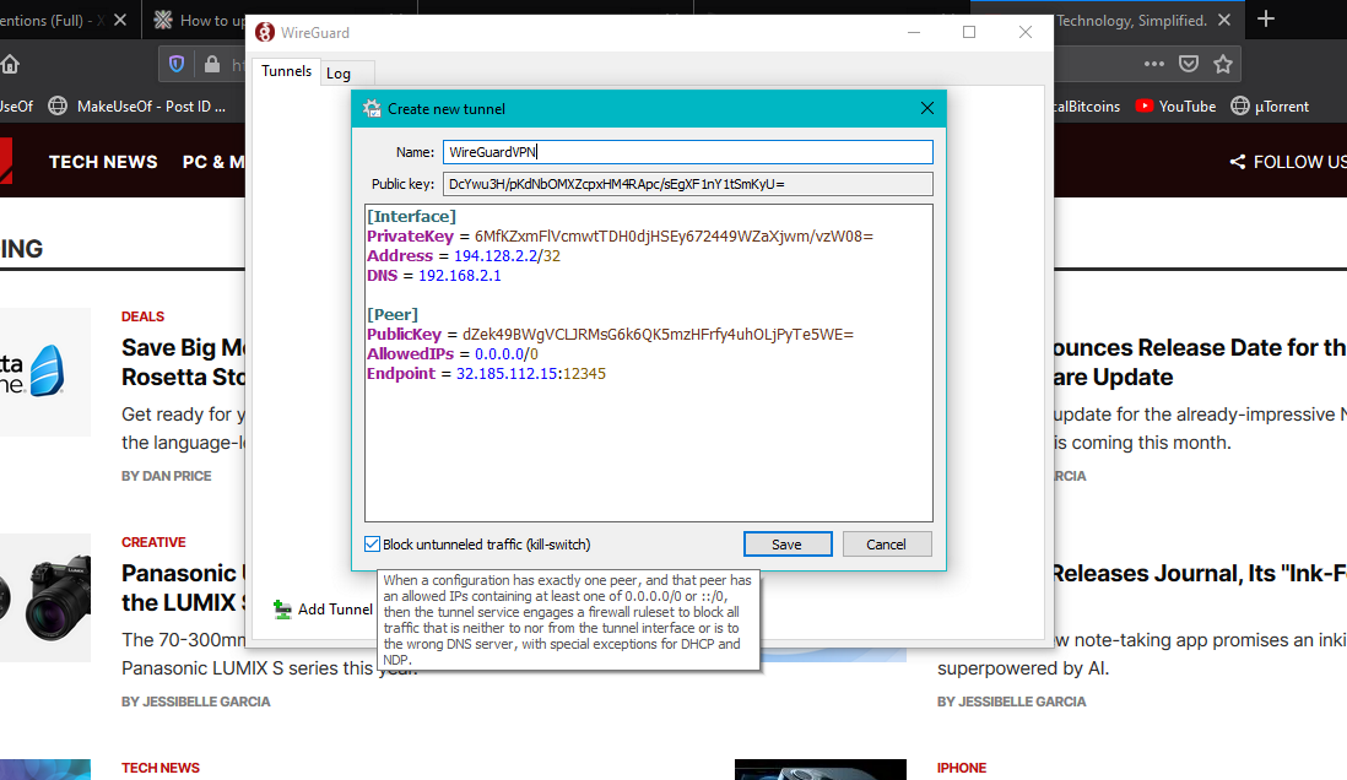The width and height of the screenshot is (1347, 780).
Task: Click the Create new tunnel dialog icon
Action: pyautogui.click(x=372, y=108)
